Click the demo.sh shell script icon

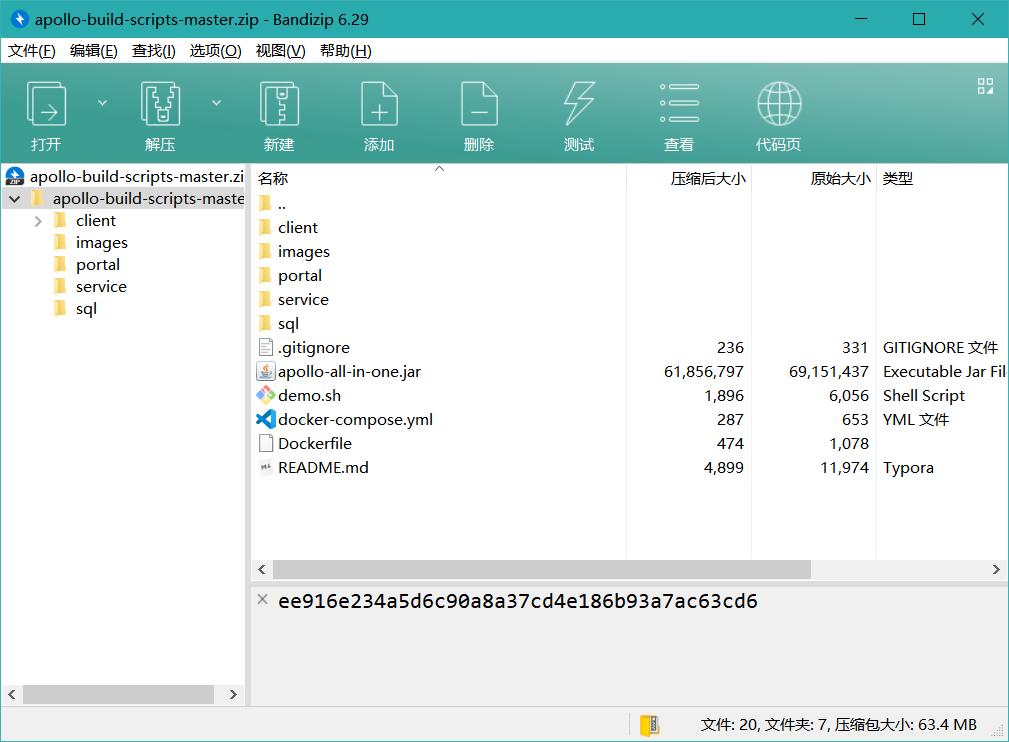tap(266, 395)
